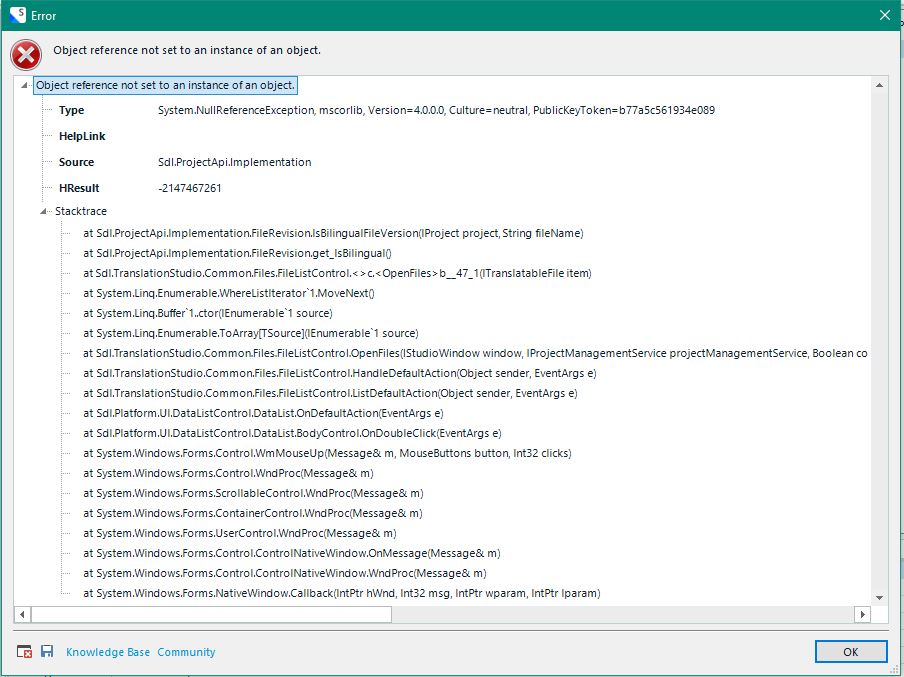The image size is (904, 677).
Task: Select the IsBilingualFileVersion stack trace line
Action: click(x=333, y=233)
